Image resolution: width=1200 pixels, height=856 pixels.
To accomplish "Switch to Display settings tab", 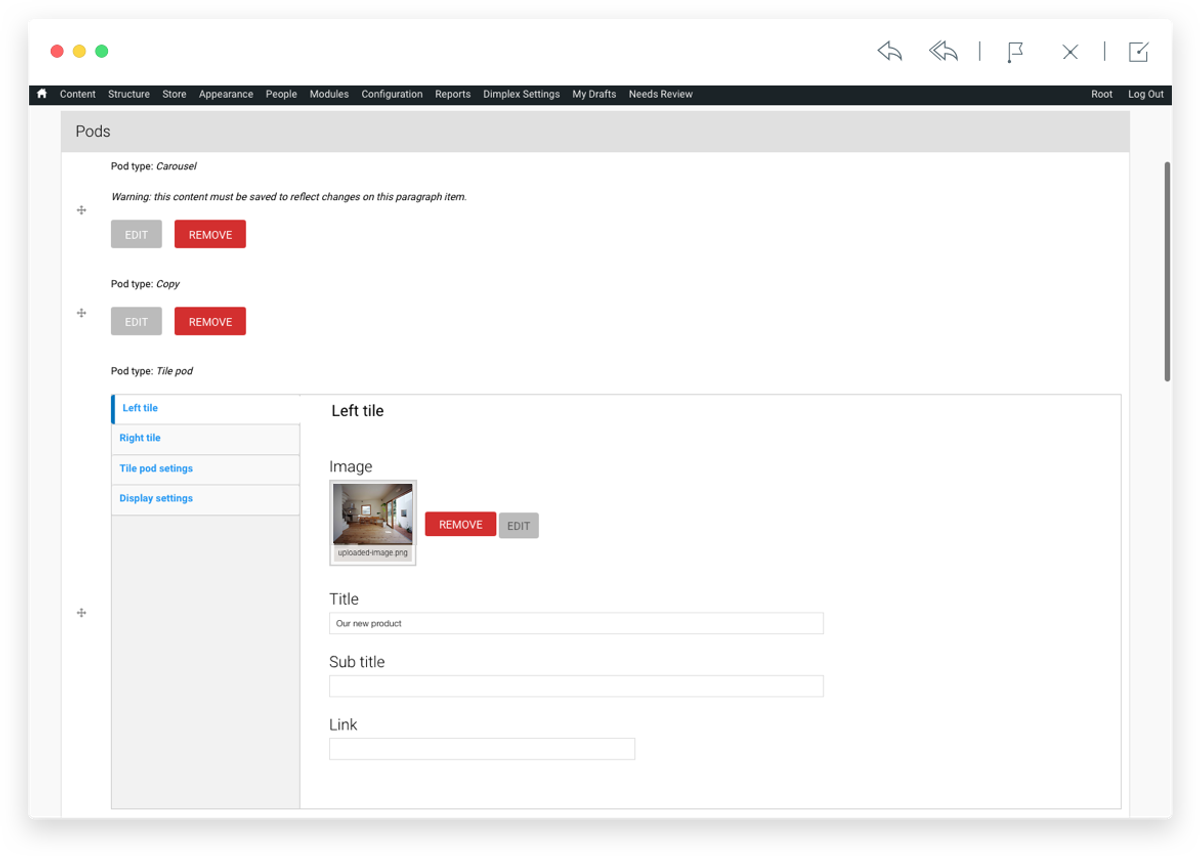I will 206,499.
